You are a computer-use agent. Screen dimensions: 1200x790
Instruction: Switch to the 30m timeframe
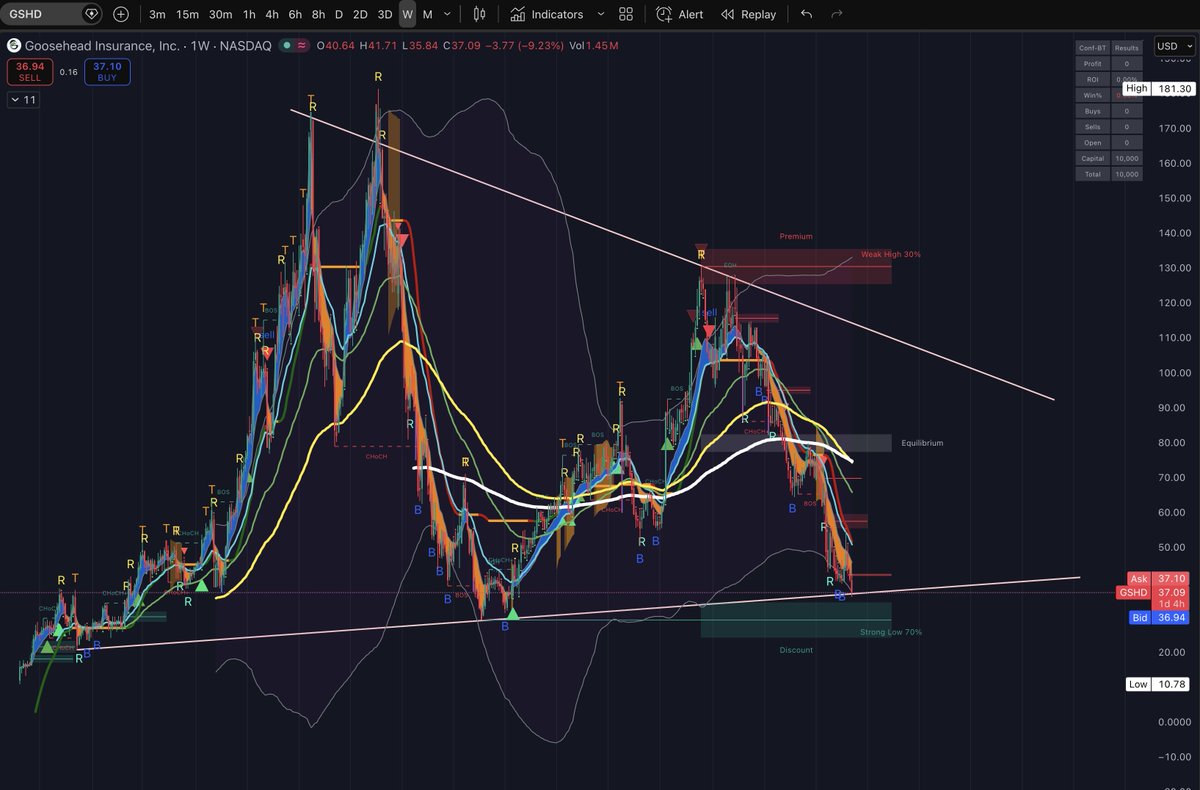(x=220, y=14)
